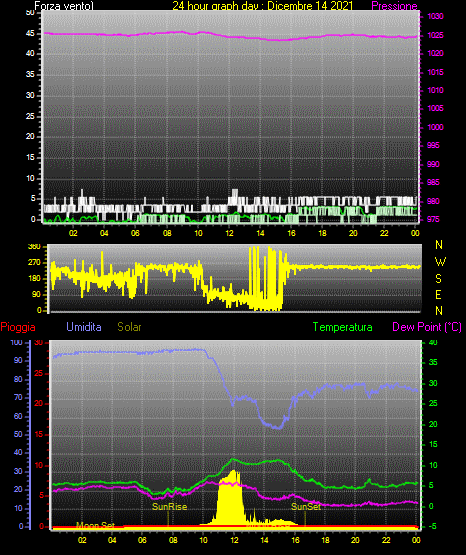Click the 24 hour graph day title
This screenshot has width=466, height=555.
tap(263, 6)
